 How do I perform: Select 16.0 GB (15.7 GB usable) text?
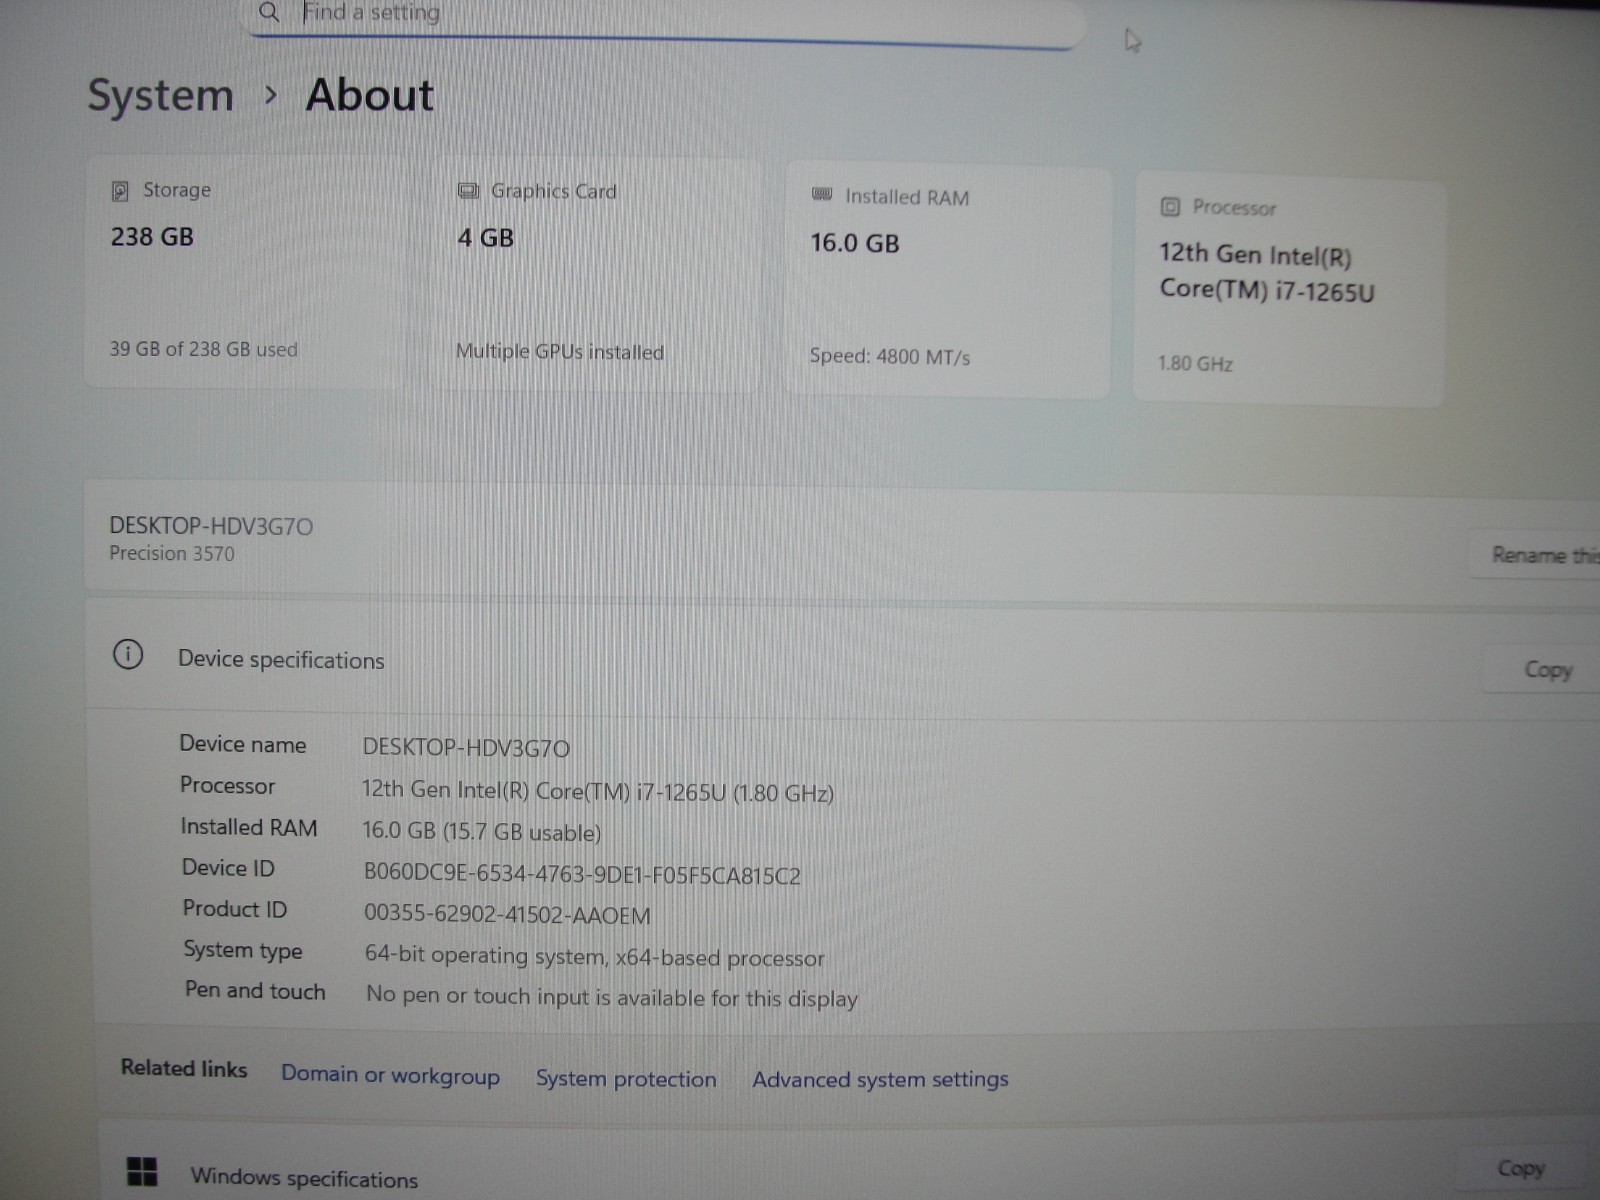481,832
